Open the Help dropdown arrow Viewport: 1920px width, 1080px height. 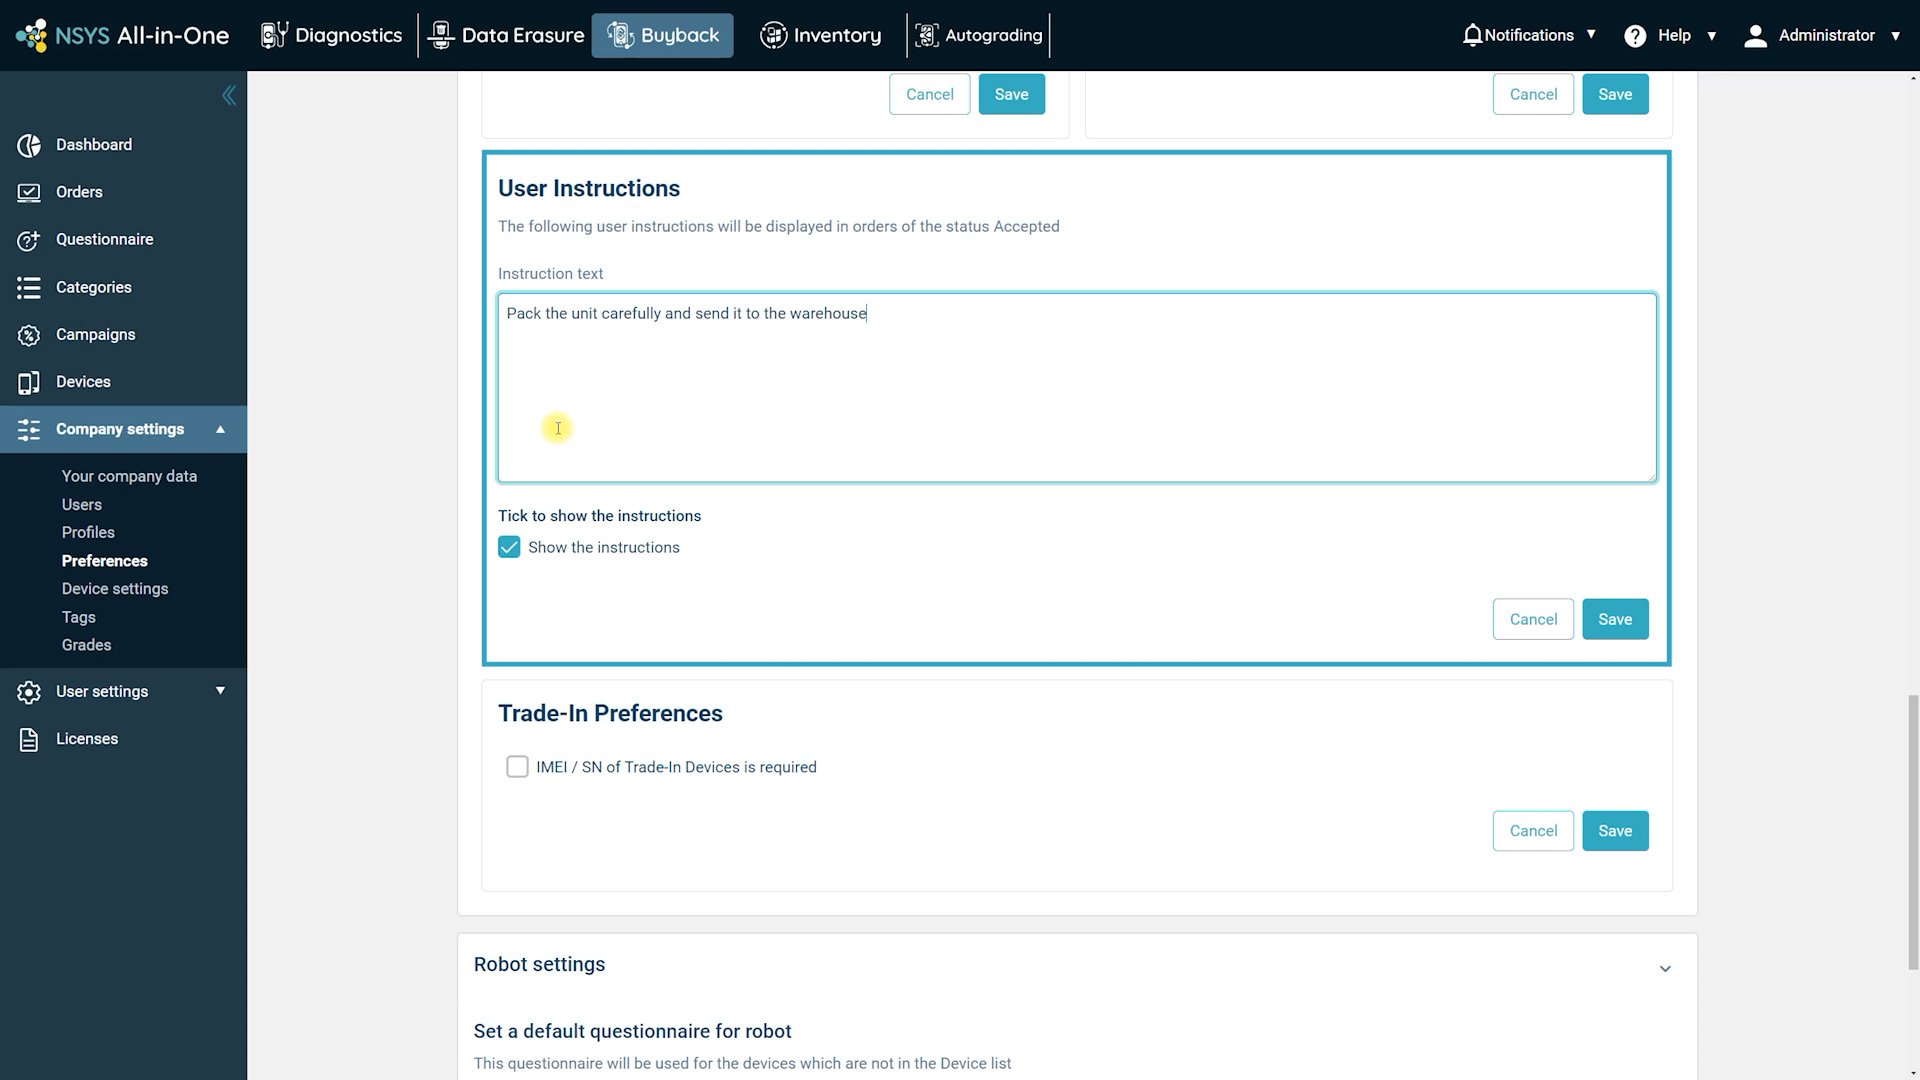1712,36
